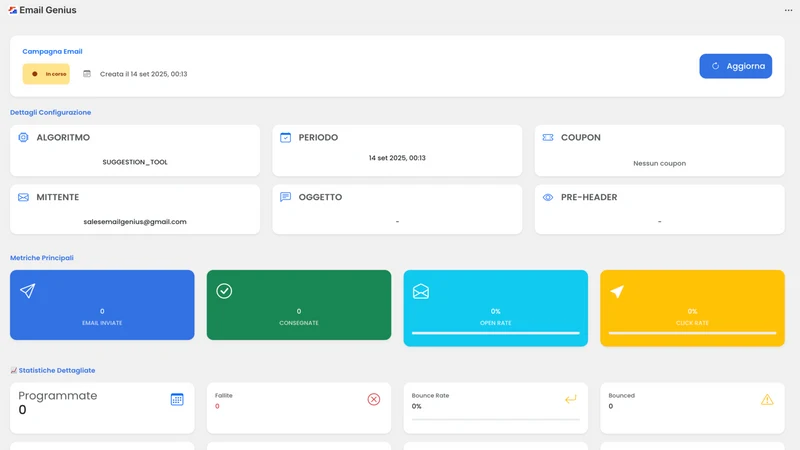
Task: Click the Mittente envelope icon
Action: [x=23, y=197]
